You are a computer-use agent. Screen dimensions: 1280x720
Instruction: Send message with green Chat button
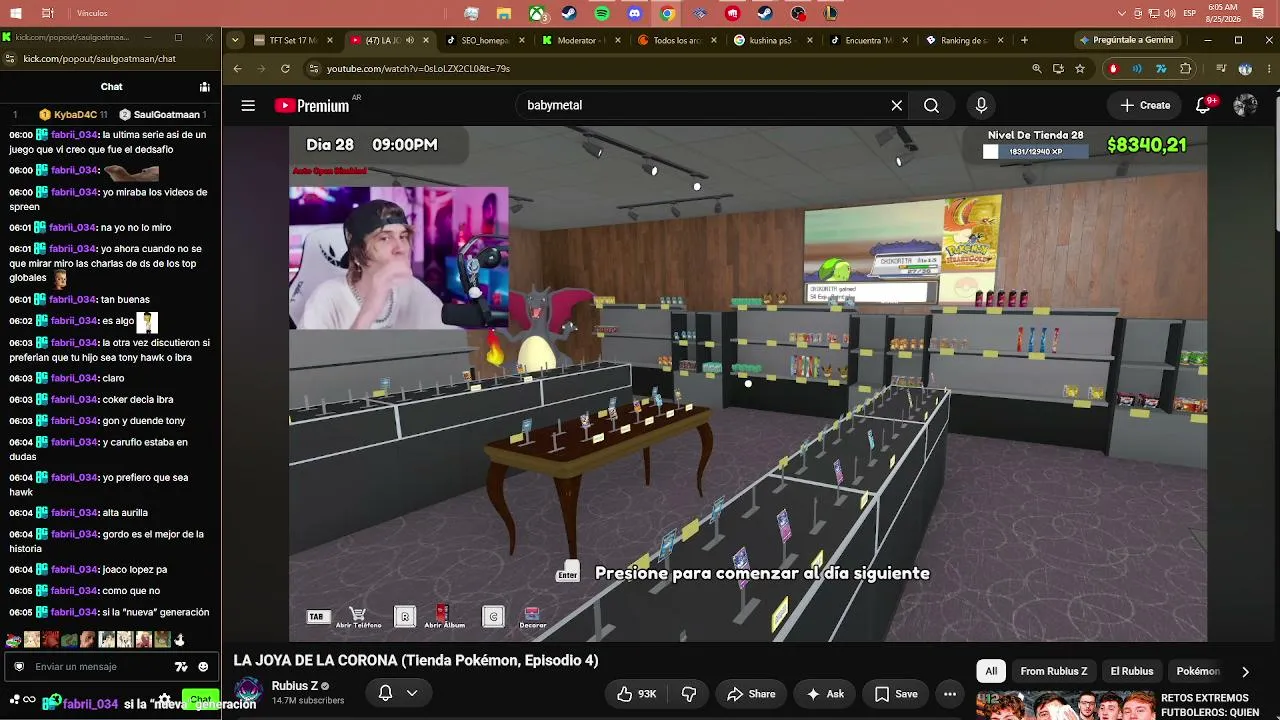pyautogui.click(x=201, y=699)
